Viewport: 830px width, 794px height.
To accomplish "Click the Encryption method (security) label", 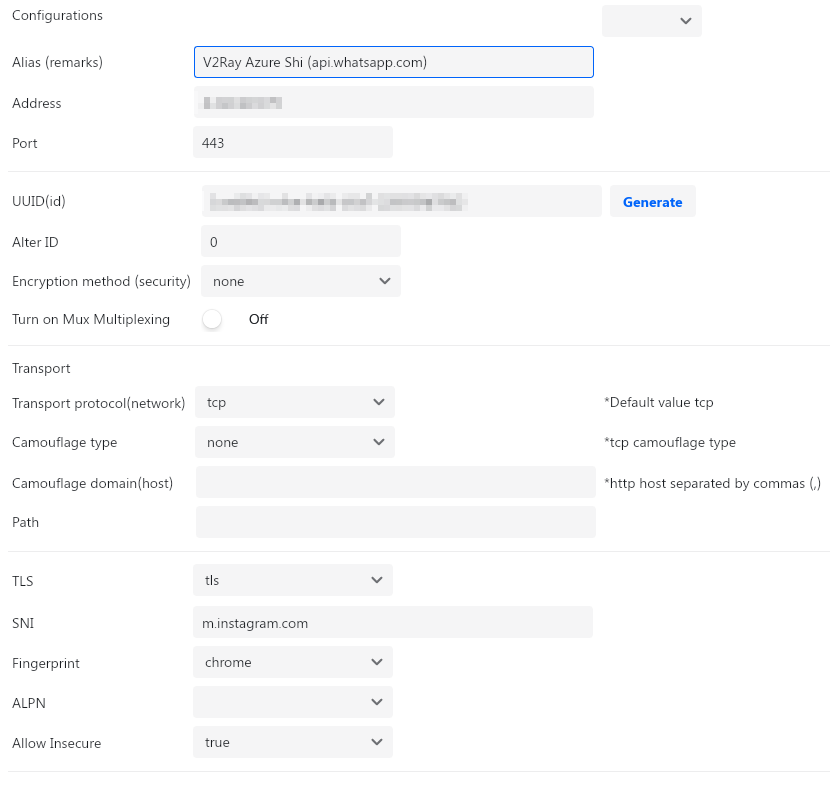I will 101,282.
